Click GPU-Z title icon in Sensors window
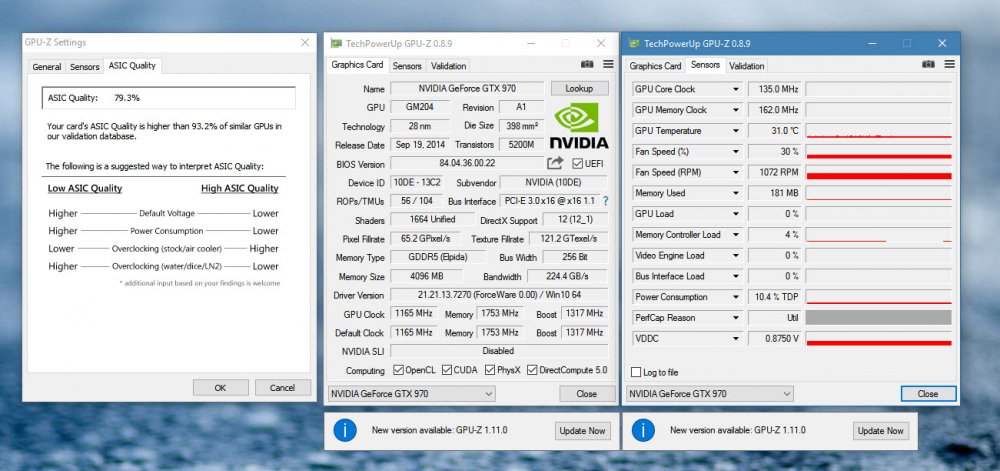Viewport: 1000px width, 471px height. click(634, 43)
